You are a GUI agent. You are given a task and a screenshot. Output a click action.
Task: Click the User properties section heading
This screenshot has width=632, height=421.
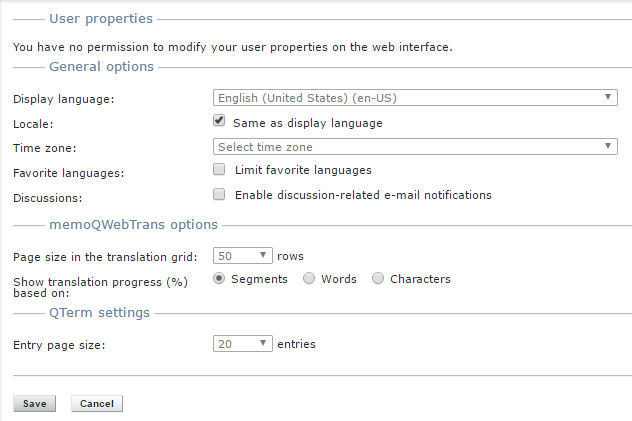[101, 19]
